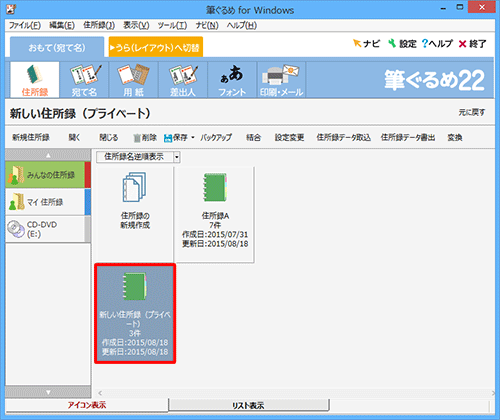
Task: Click the 元に戻す (undo) link
Action: click(x=472, y=113)
